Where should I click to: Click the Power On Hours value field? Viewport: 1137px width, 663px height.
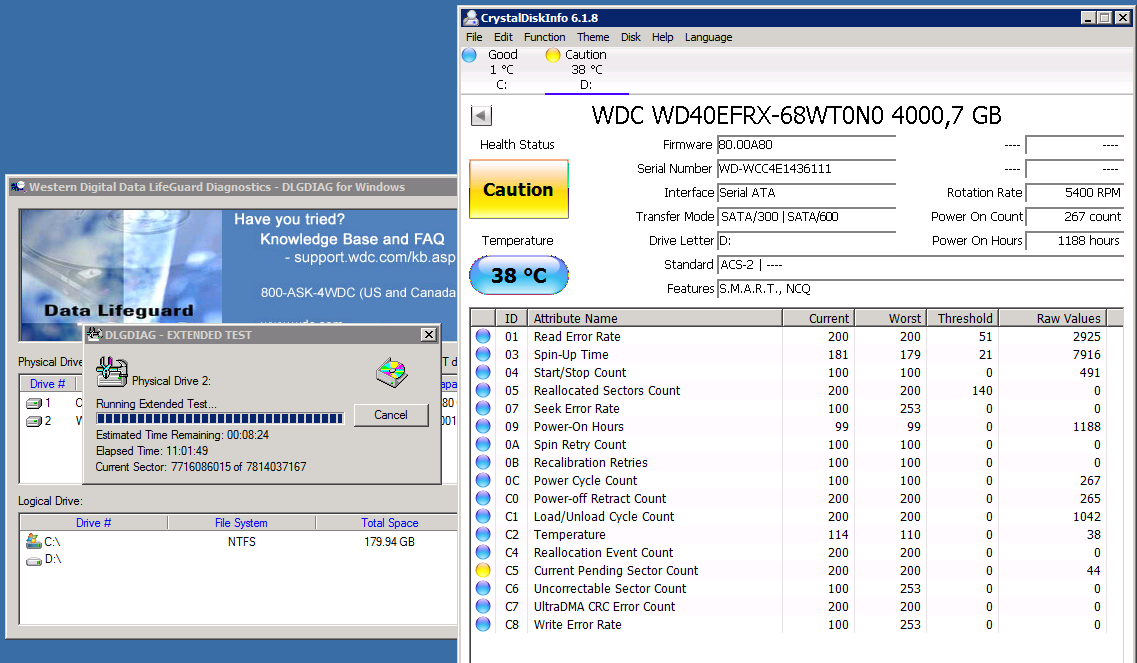(x=1075, y=241)
